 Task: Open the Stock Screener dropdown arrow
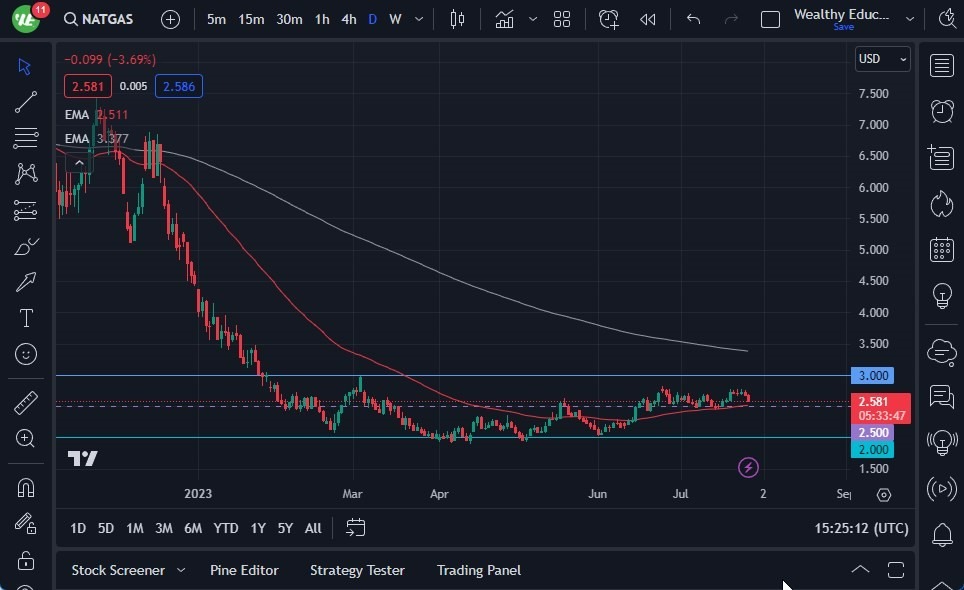point(181,570)
